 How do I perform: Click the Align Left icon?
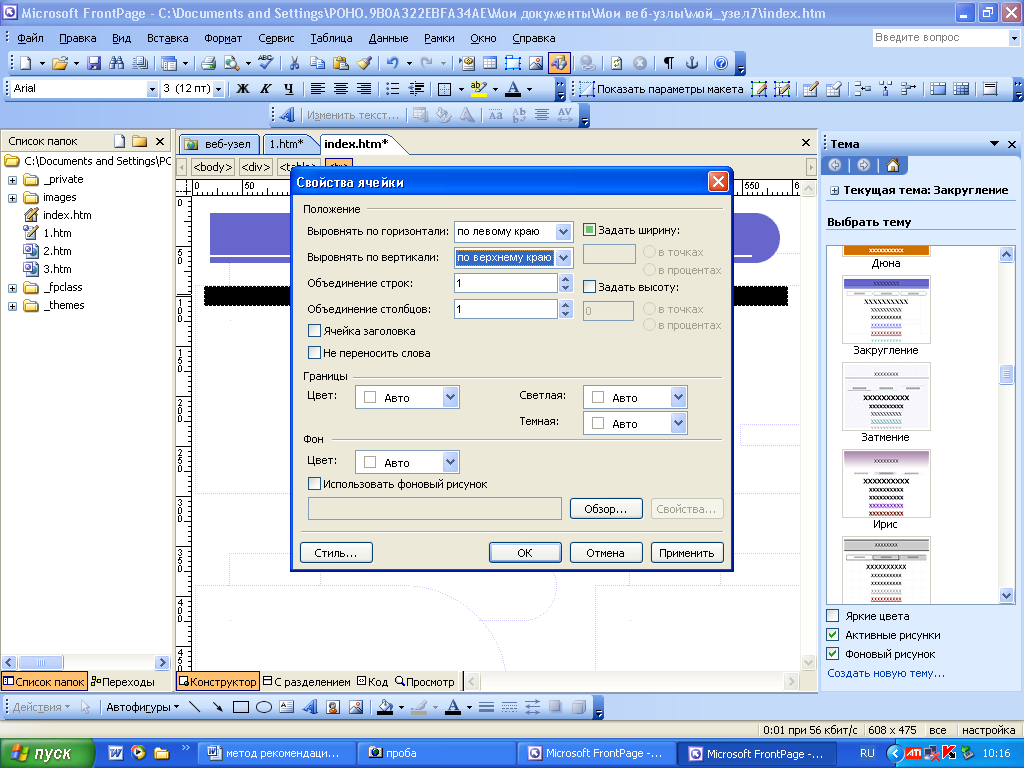point(317,89)
